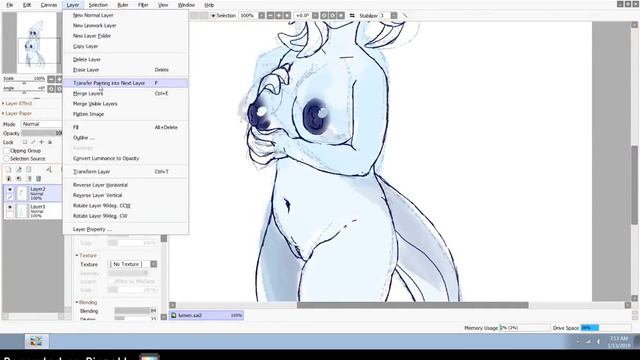This screenshot has height=360, width=640.
Task: Select Flatten Image from the menu
Action: click(x=125, y=114)
